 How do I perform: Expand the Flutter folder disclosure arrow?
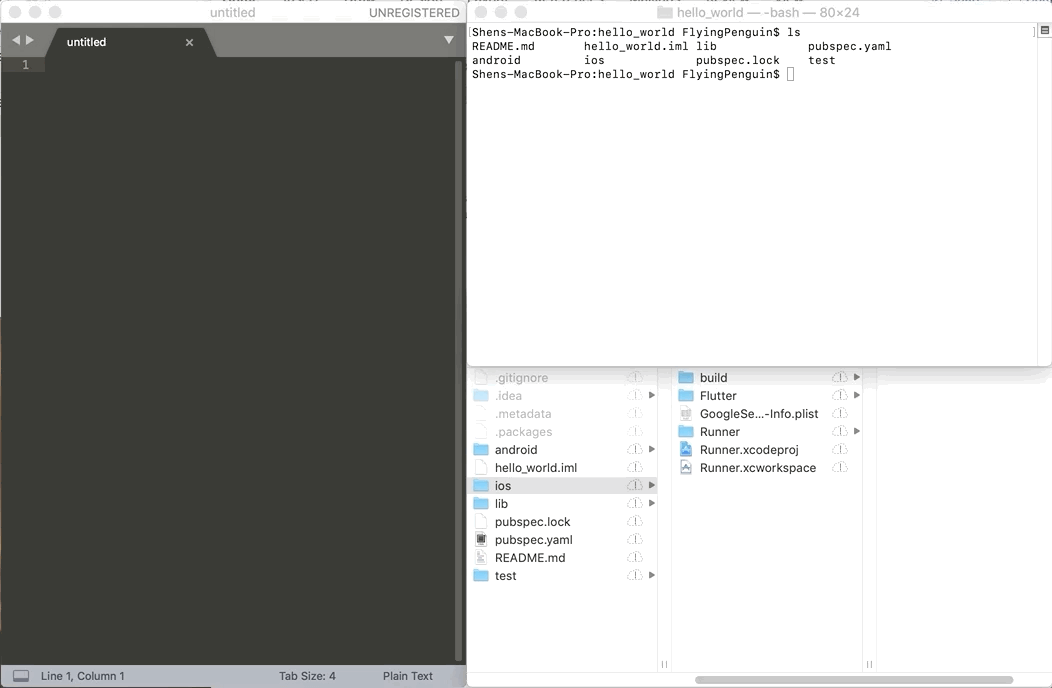click(x=856, y=396)
